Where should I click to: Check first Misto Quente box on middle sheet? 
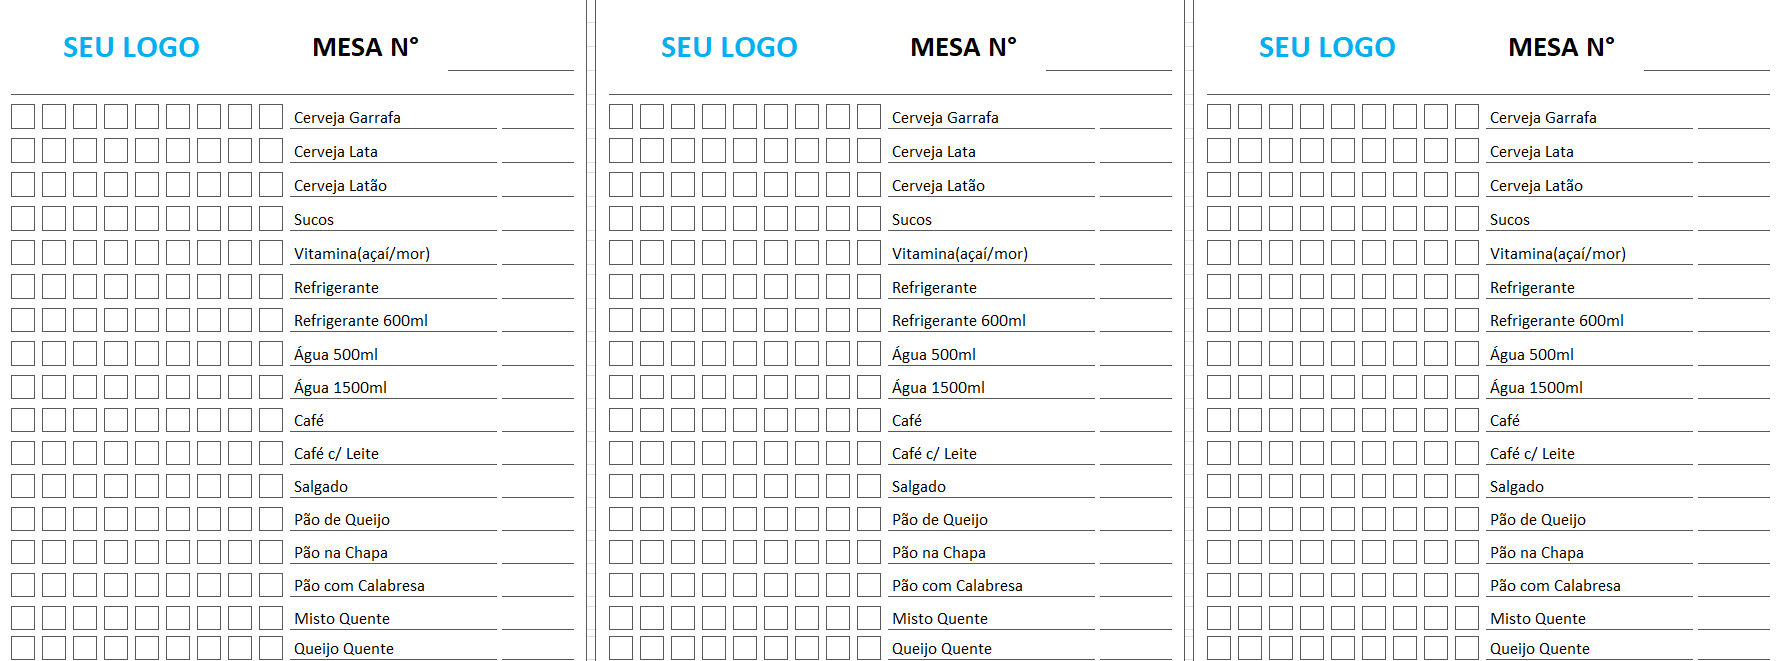[x=621, y=618]
